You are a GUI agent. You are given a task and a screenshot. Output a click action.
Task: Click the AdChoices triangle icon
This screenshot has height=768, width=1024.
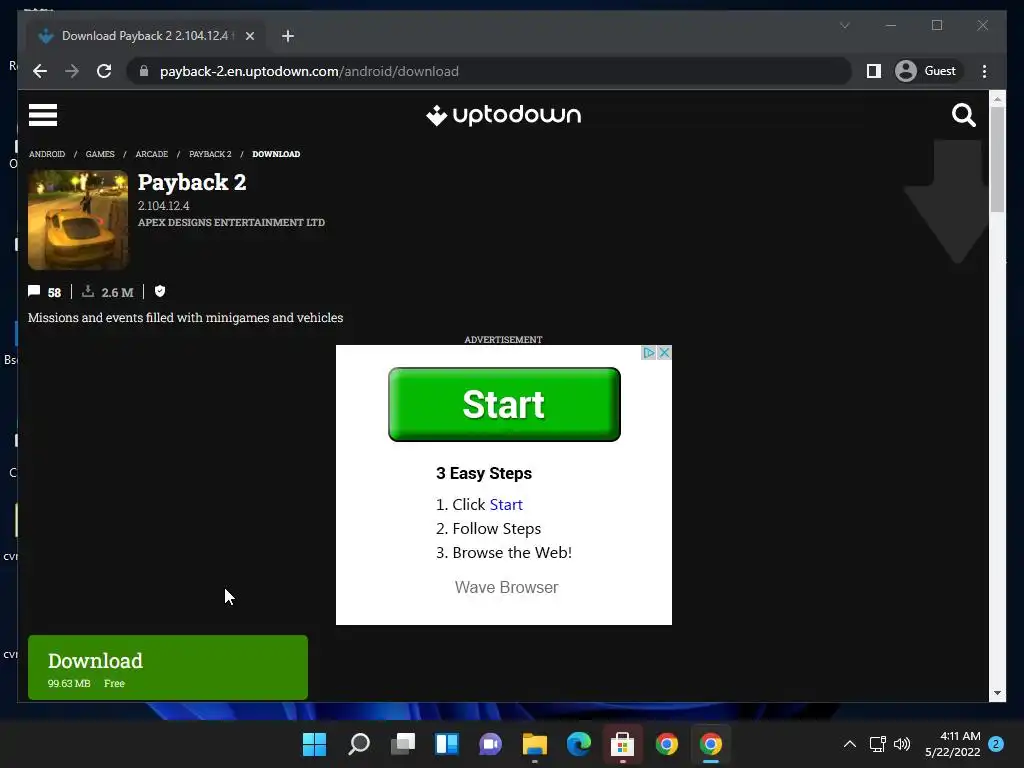coord(648,353)
